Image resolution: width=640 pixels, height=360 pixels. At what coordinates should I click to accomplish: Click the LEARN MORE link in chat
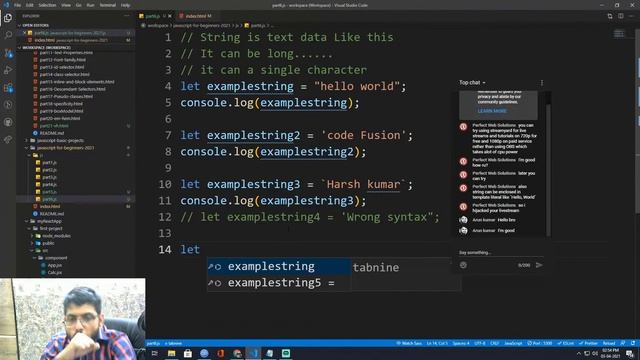point(492,111)
